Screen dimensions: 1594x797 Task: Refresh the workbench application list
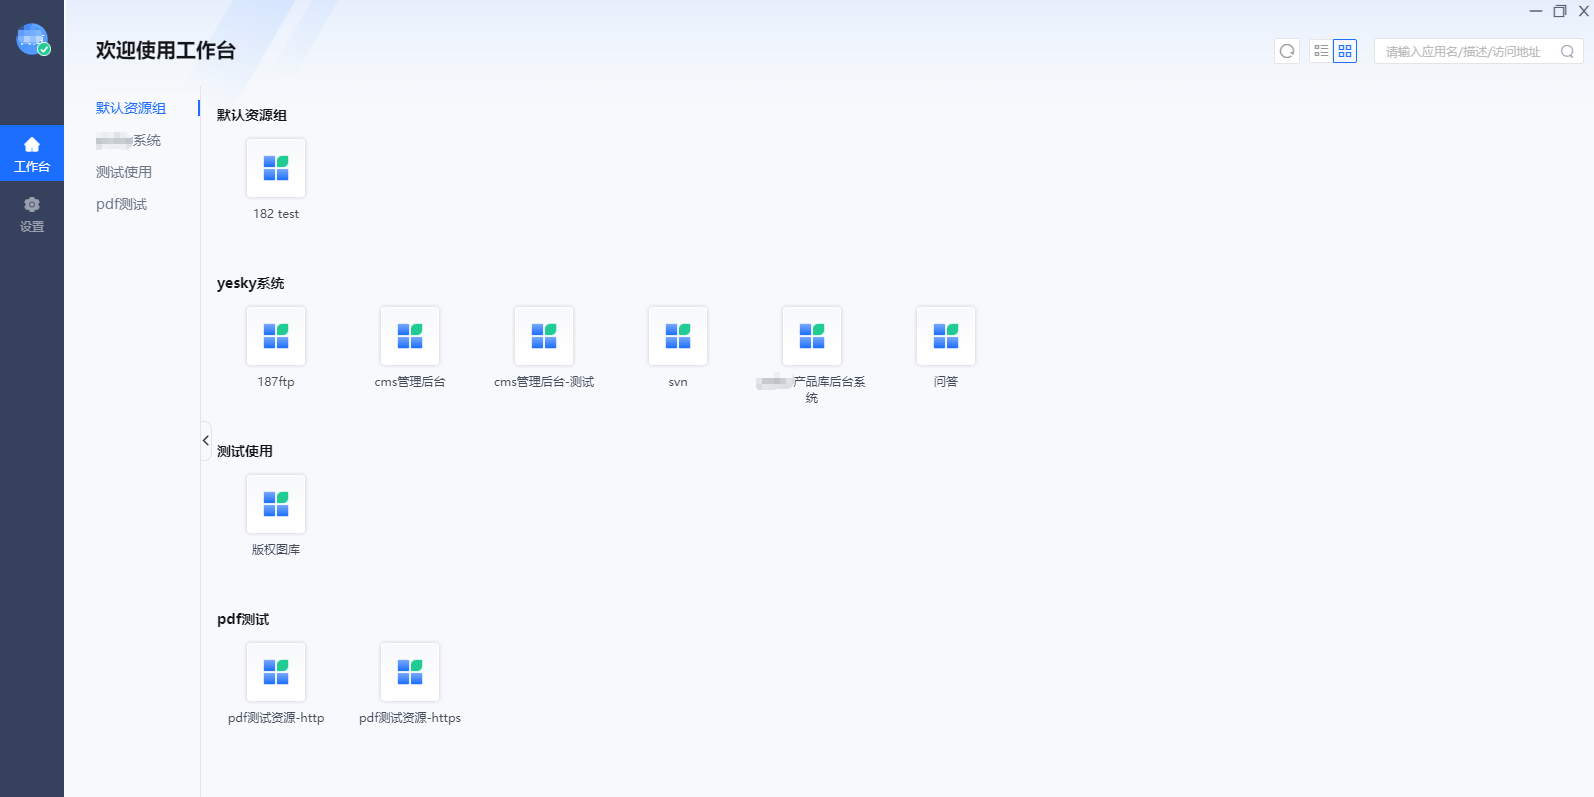coord(1287,51)
